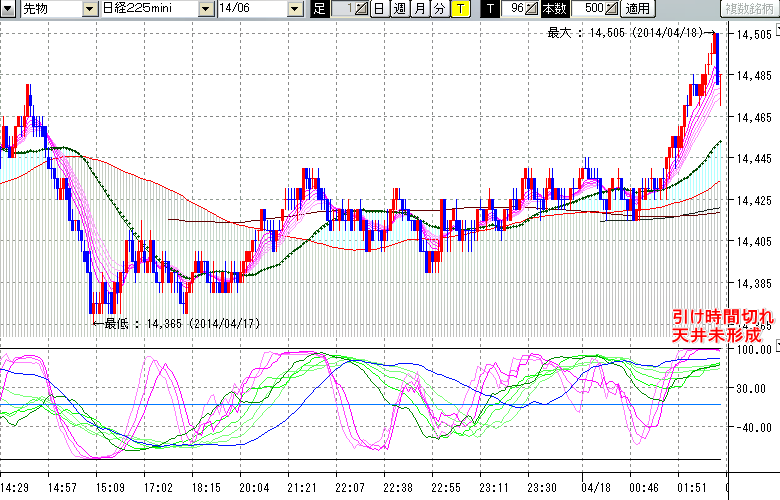Click the 500 bar count input field
Viewport: 780px width, 500px height.
click(591, 9)
